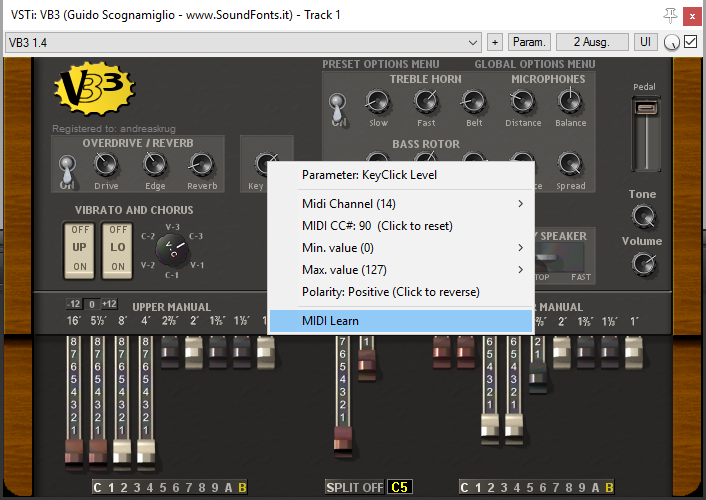Screen dimensions: 706x500
Task: Click the Microphones Balance knob
Action: [570, 102]
